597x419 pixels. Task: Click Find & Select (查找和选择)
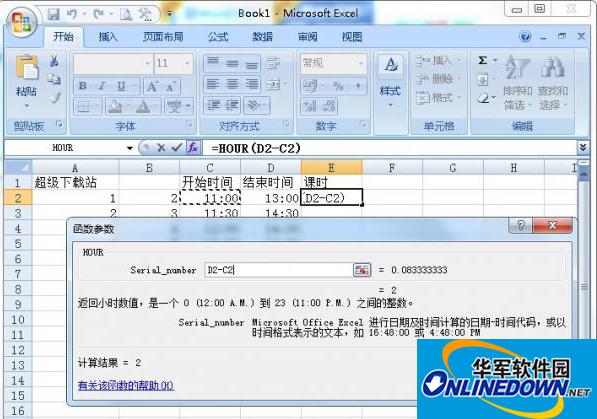pyautogui.click(x=553, y=82)
